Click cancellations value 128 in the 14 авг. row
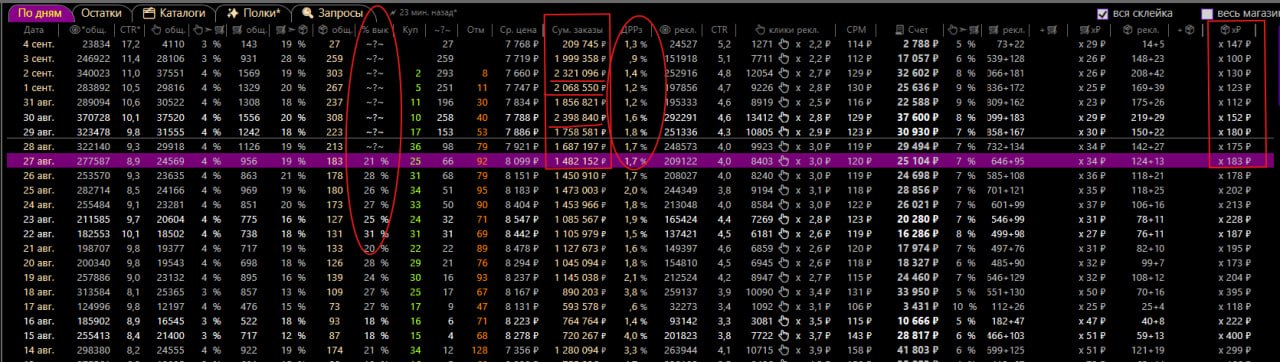Viewport: 1280px width, 362px height. point(480,351)
